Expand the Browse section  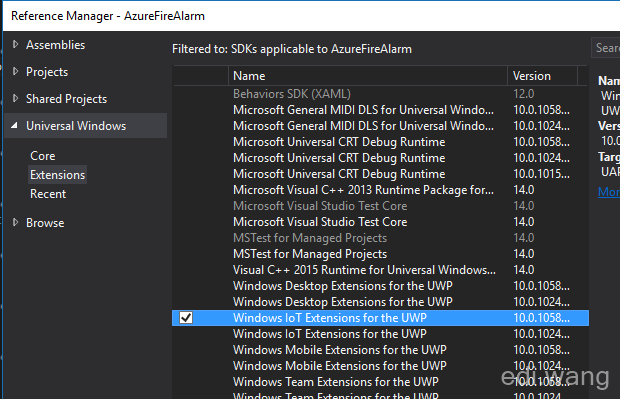coord(15,222)
